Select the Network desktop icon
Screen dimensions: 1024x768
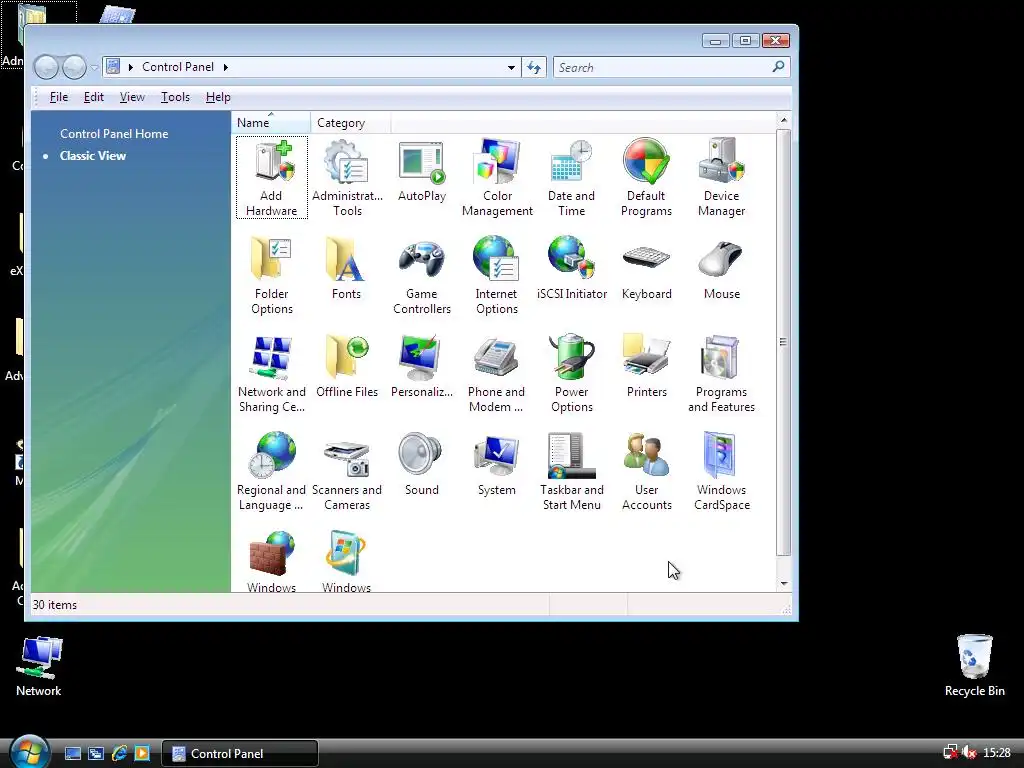coord(39,665)
